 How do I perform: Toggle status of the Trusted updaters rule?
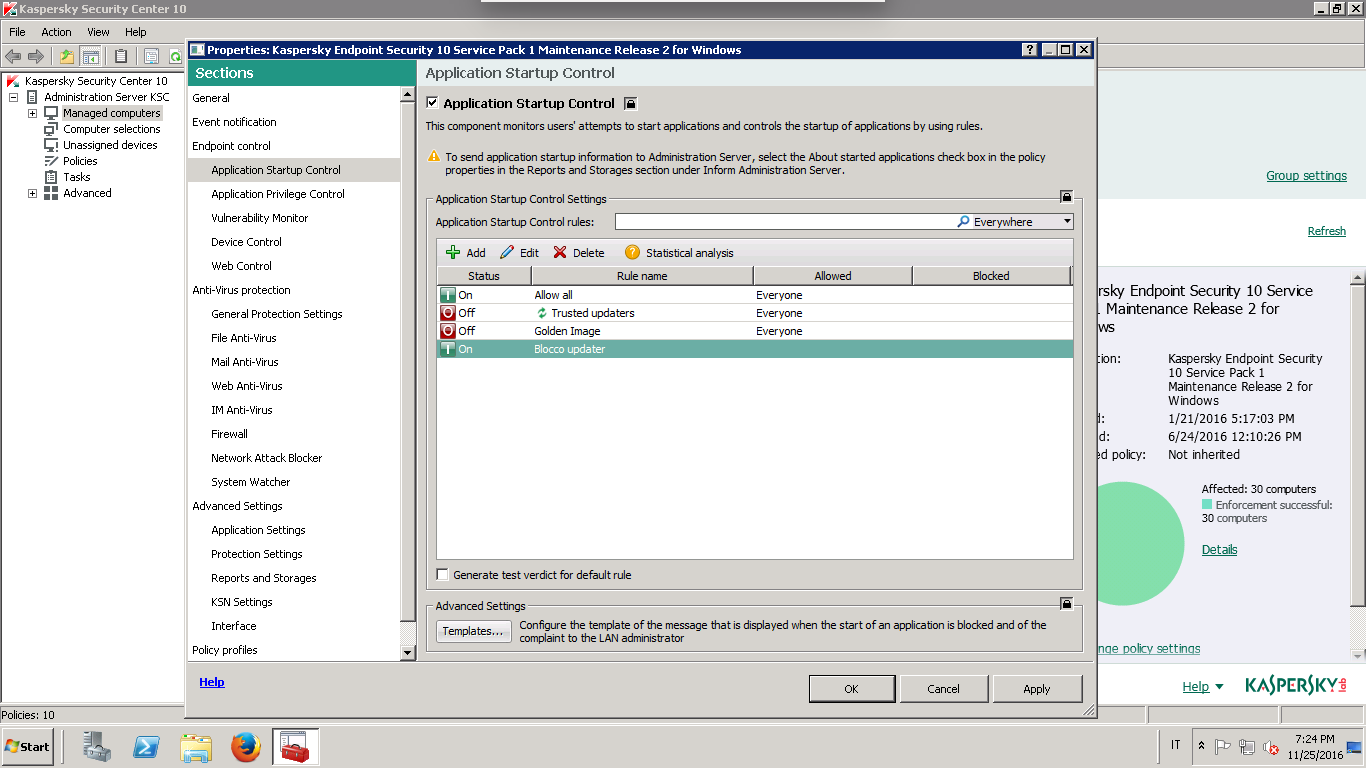448,313
